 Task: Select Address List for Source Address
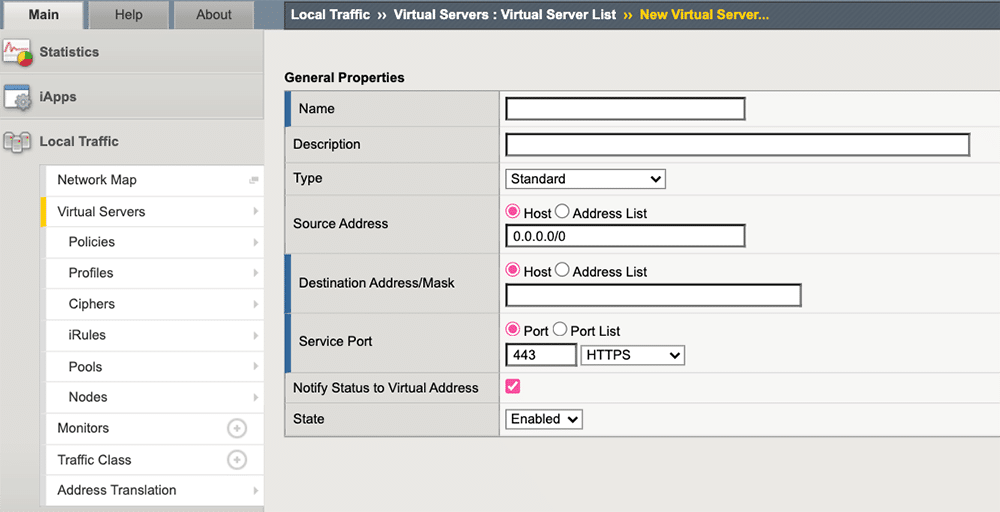coord(562,212)
